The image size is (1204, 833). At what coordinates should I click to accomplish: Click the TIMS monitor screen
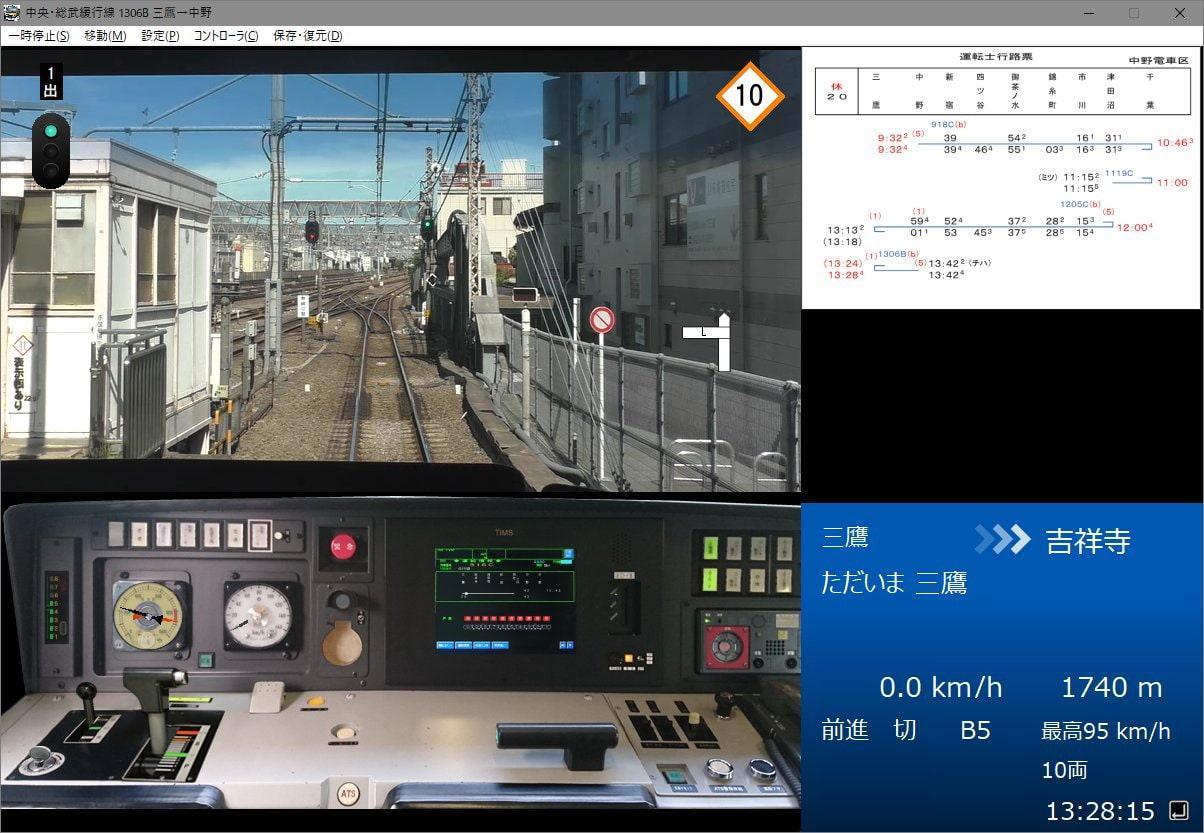505,599
